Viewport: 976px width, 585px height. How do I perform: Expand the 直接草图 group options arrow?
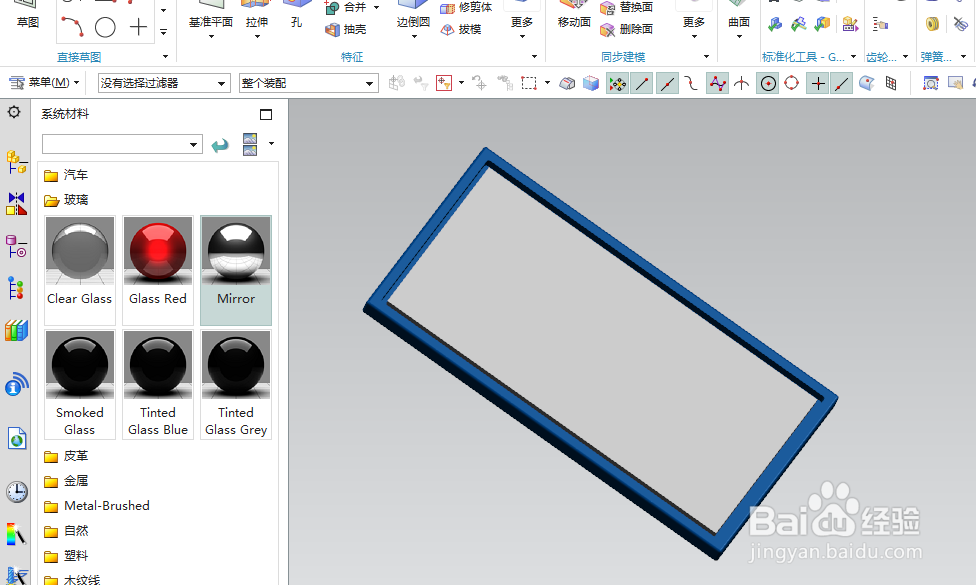pos(166,57)
